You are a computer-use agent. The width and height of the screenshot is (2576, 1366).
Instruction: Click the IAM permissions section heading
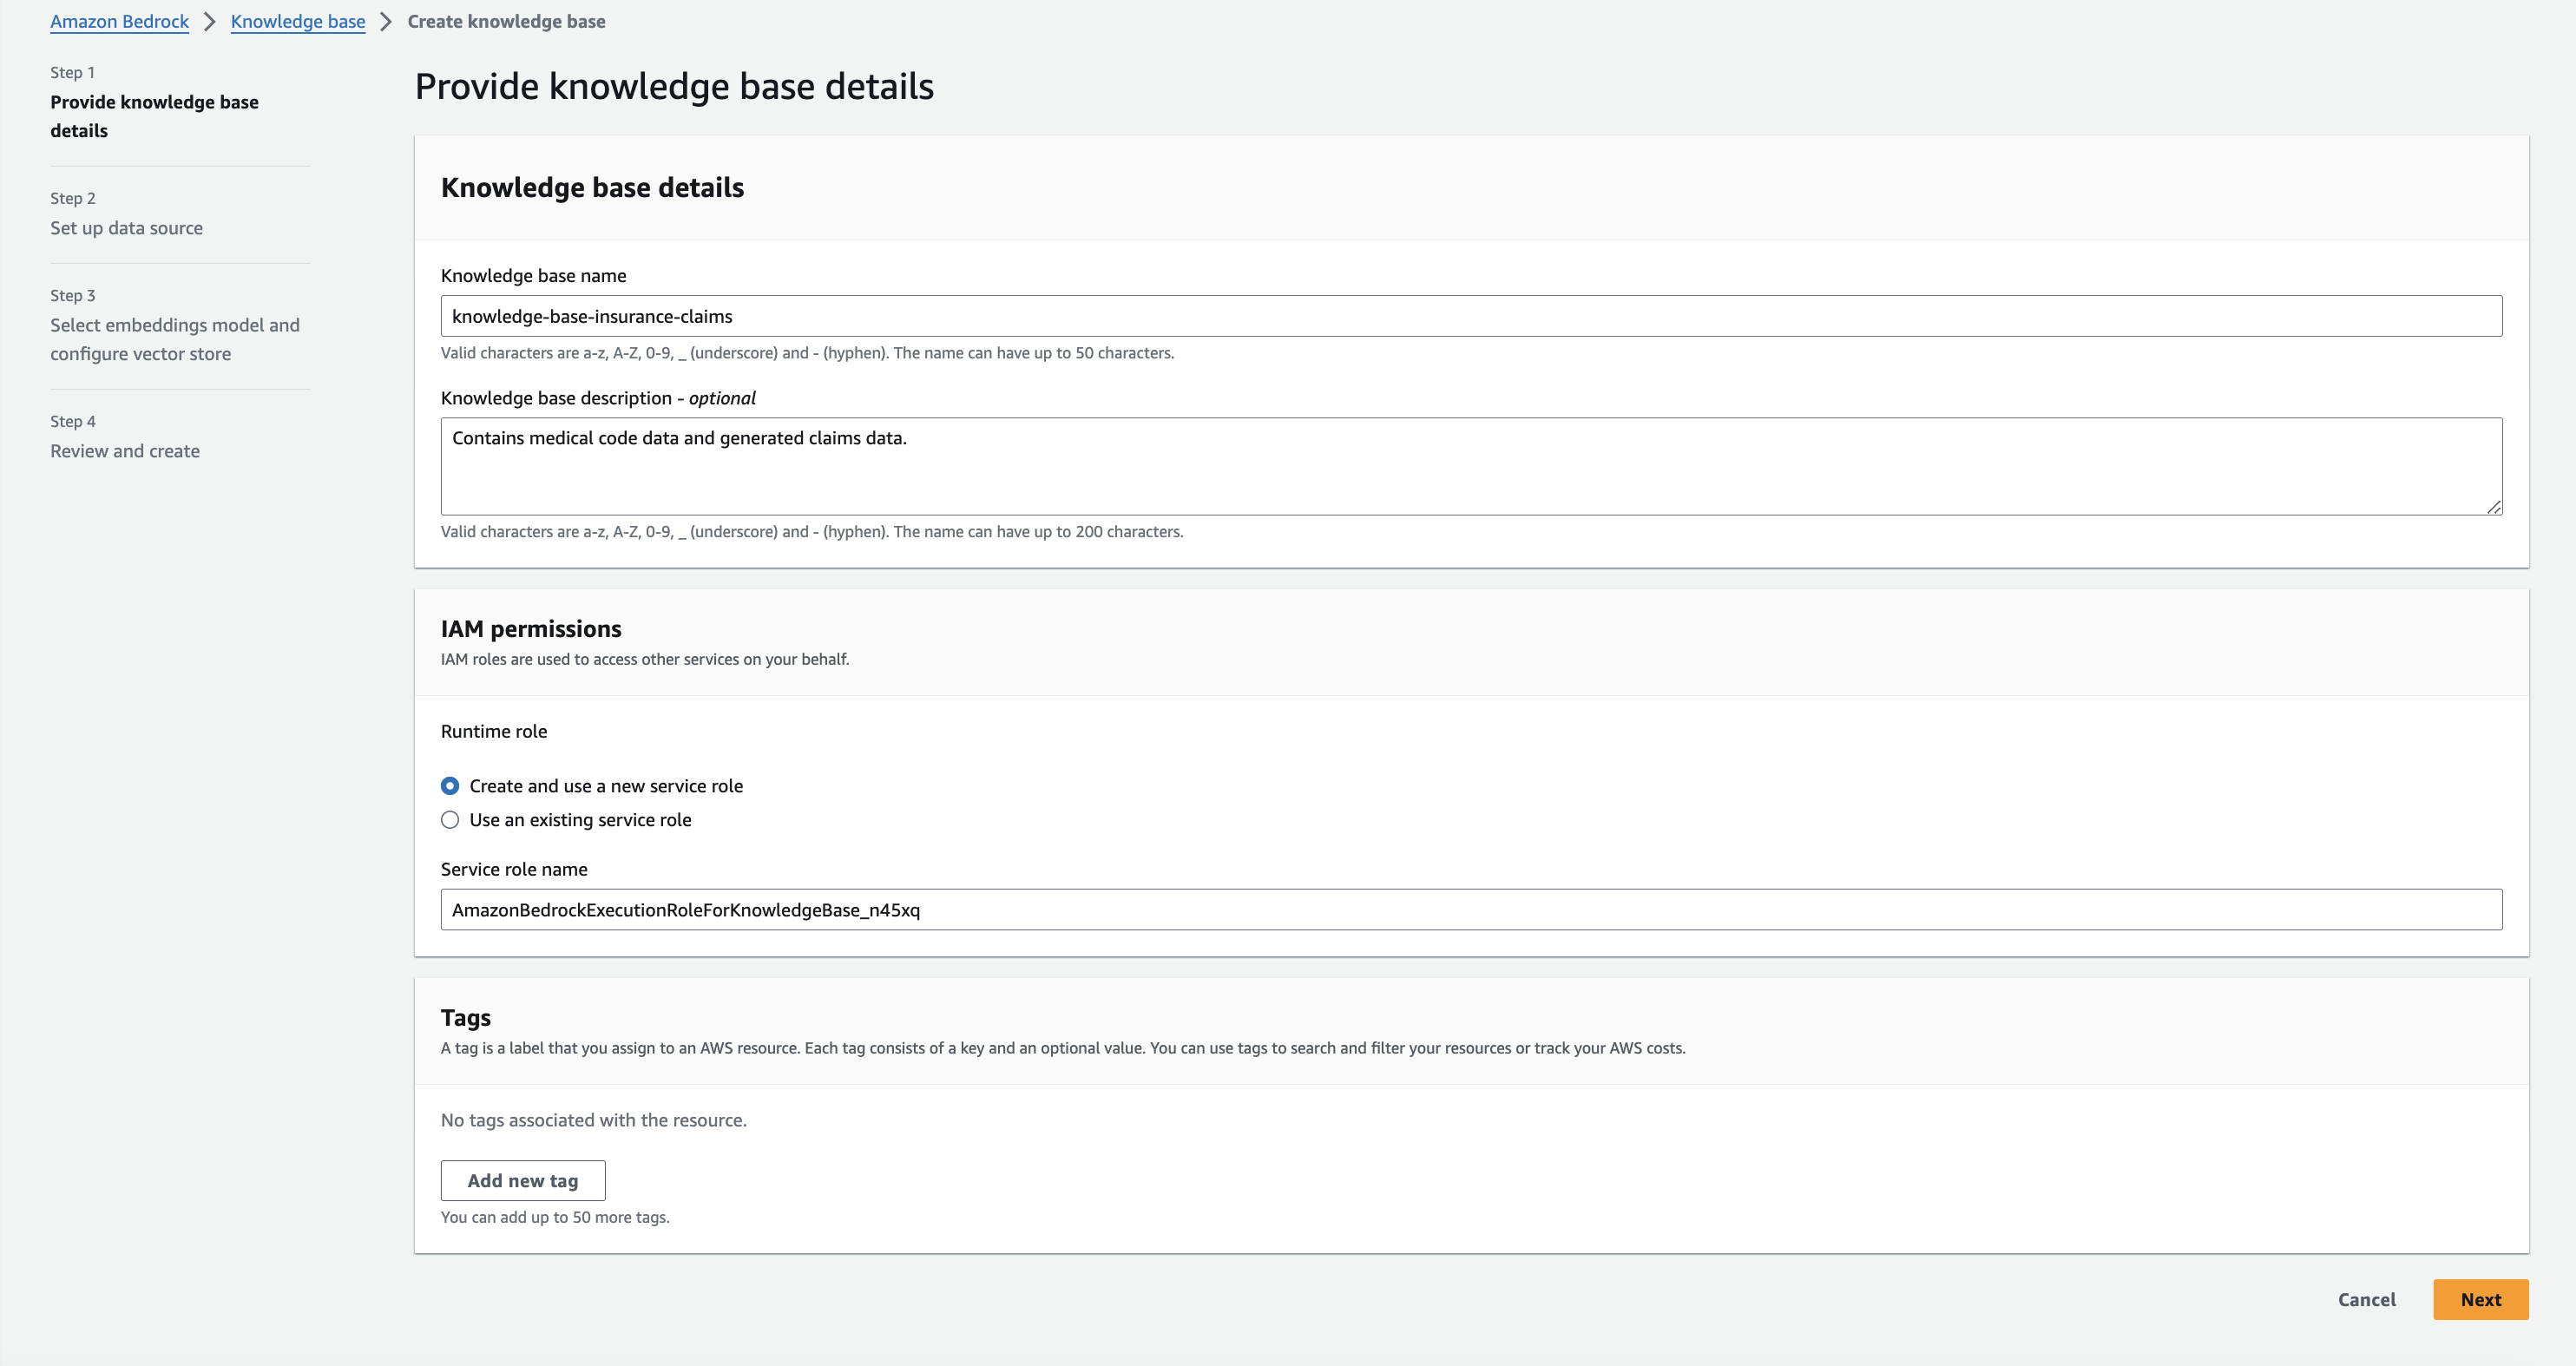pos(531,628)
